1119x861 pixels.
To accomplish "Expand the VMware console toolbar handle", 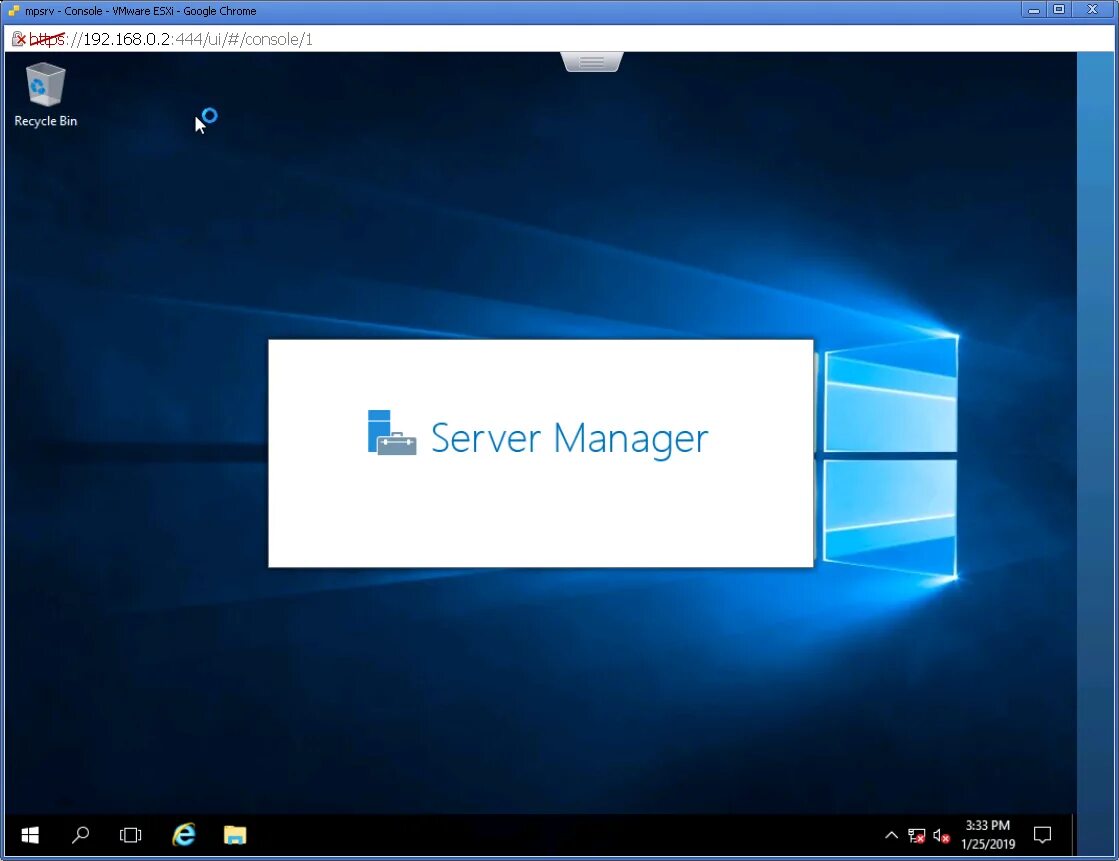I will click(x=592, y=62).
